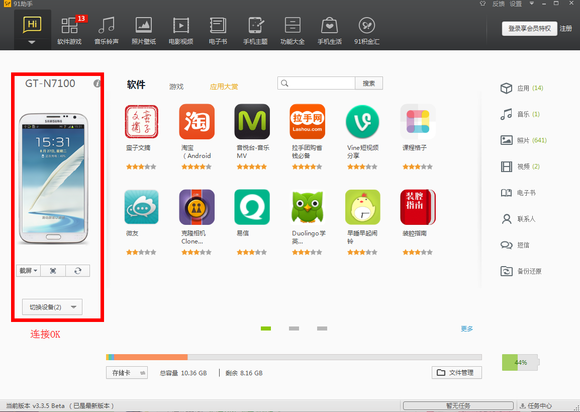
Task: Open the 手机主题 phone themes section
Action: click(255, 31)
